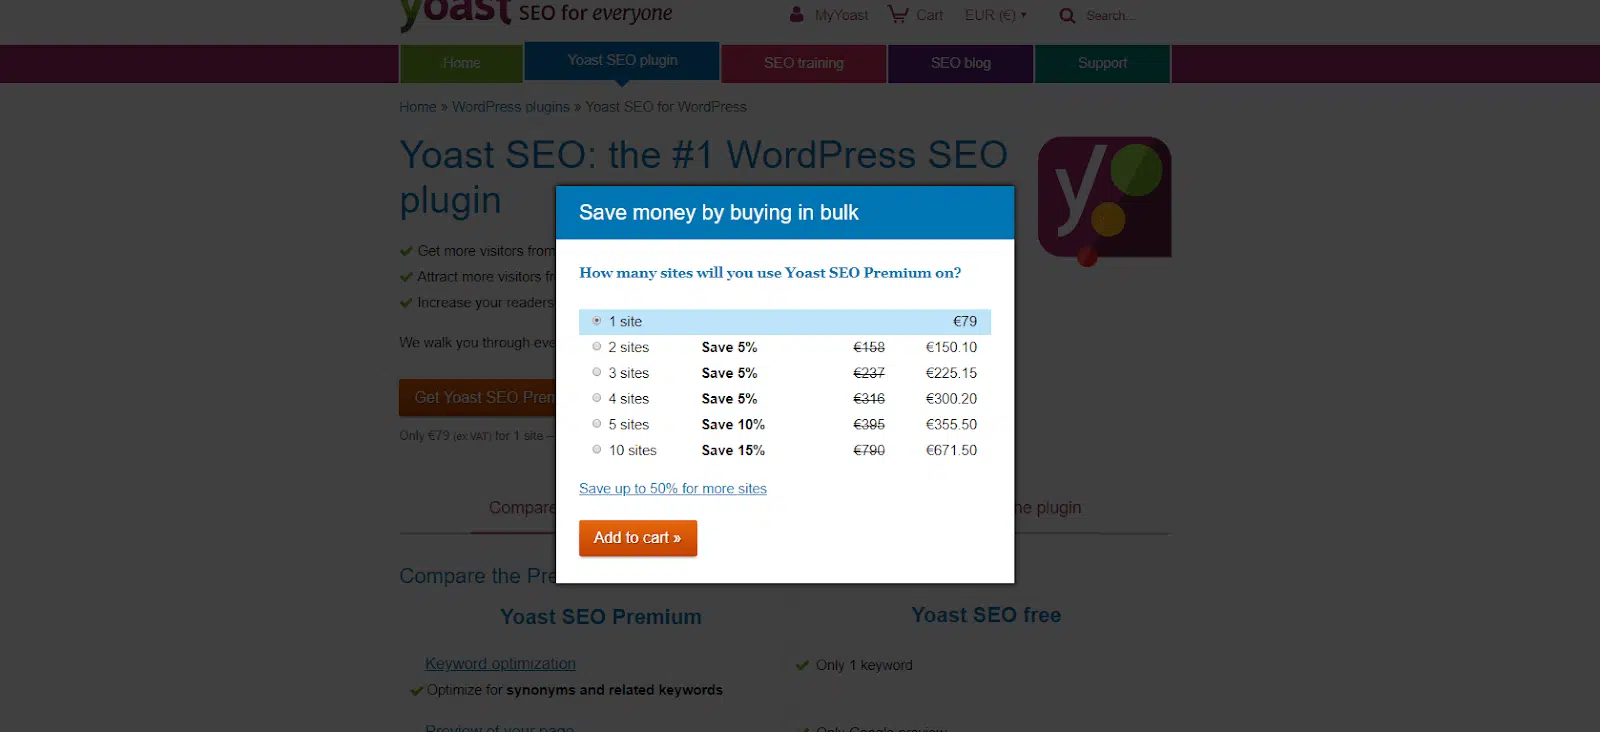Open the Keyword optimization link
This screenshot has height=732, width=1600.
point(500,664)
